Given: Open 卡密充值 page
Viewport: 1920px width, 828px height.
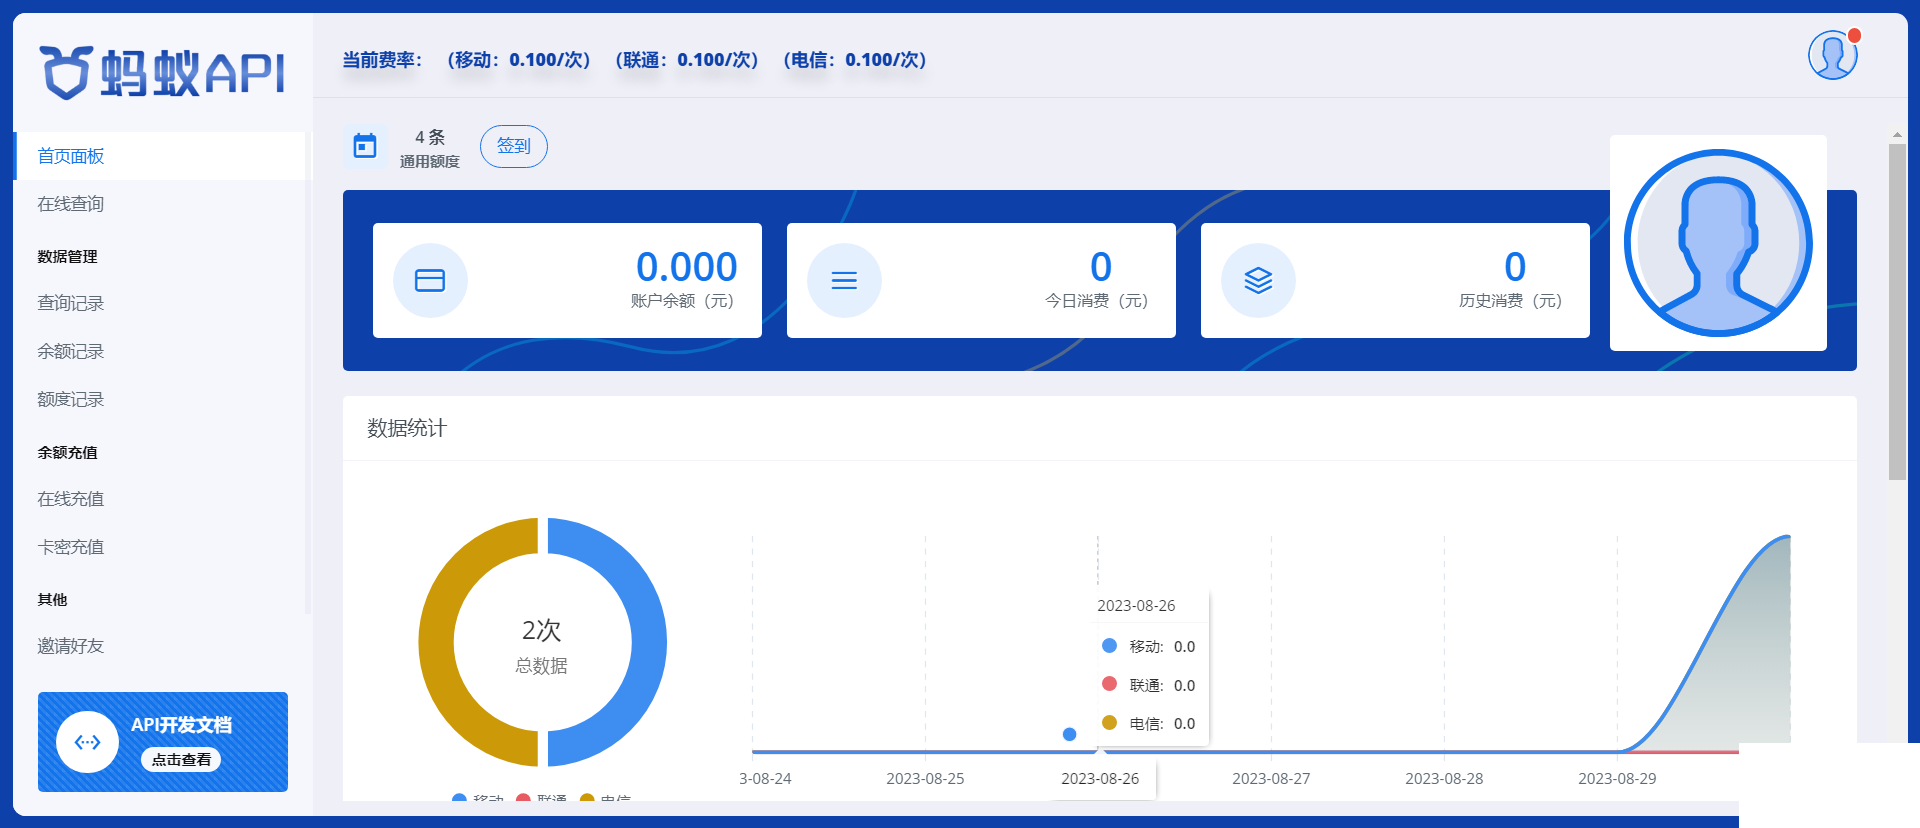Looking at the screenshot, I should (x=71, y=546).
